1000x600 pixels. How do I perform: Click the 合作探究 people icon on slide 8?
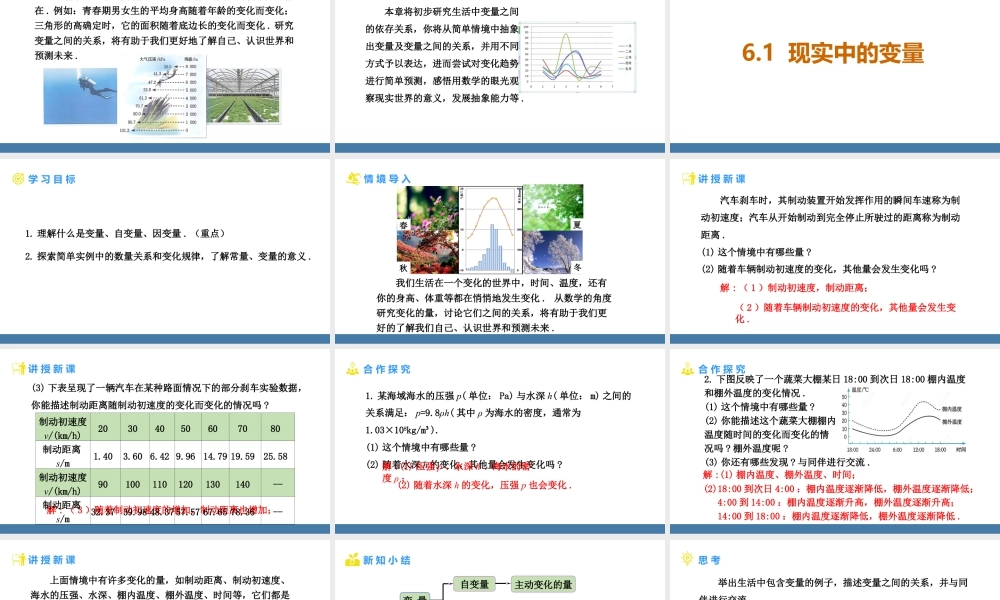(x=352, y=369)
